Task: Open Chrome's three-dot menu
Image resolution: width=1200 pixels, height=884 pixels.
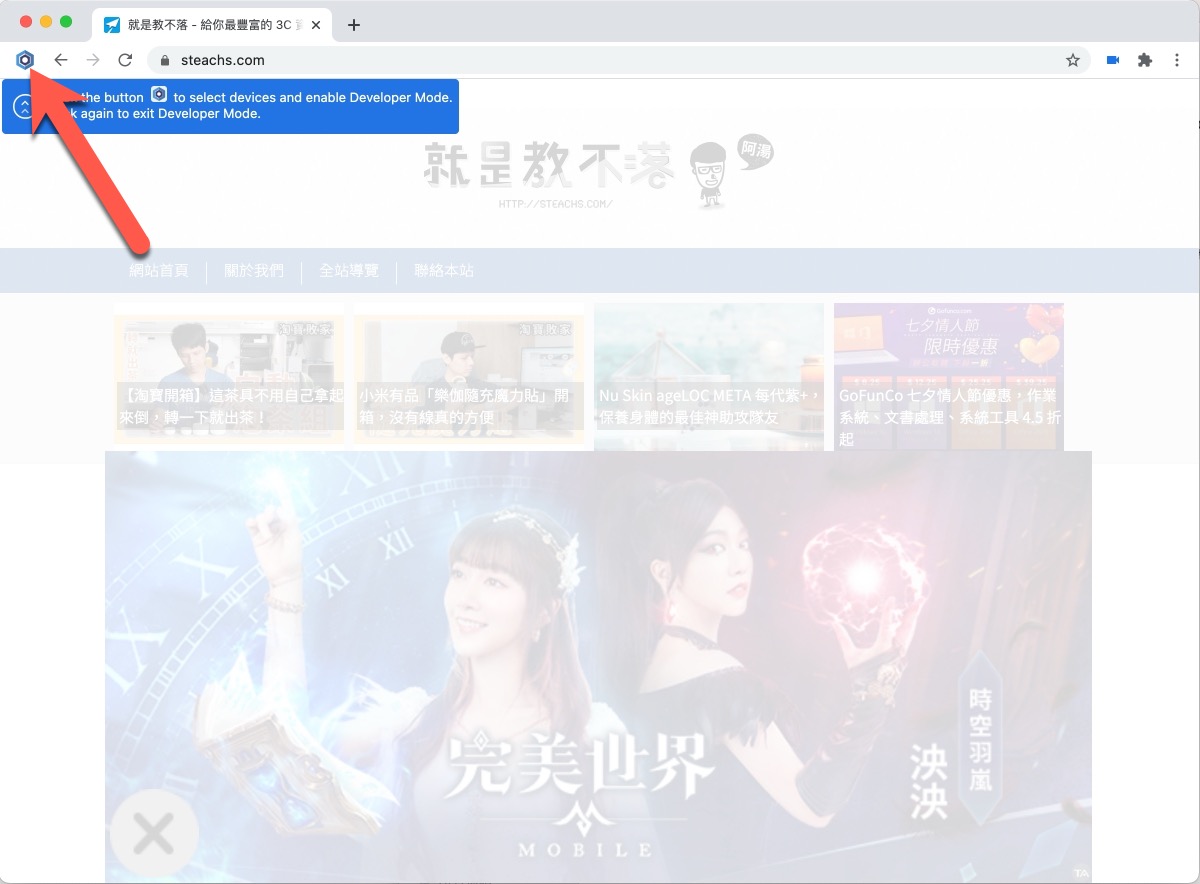Action: tap(1177, 60)
